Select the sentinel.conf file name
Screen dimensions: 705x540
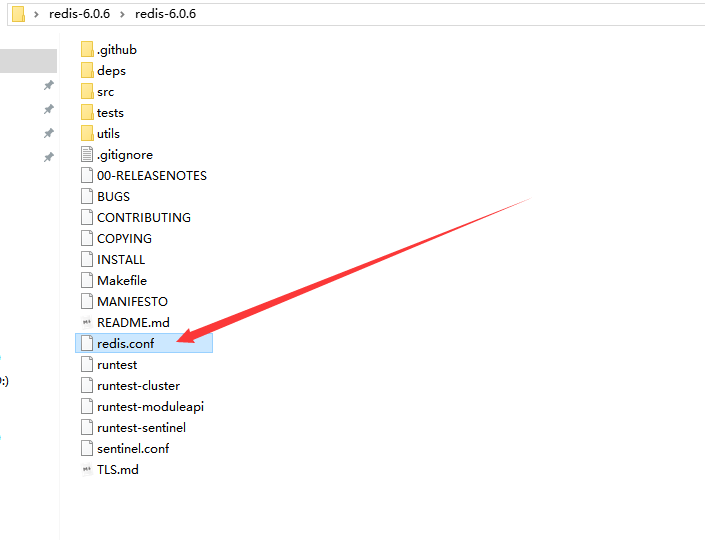coord(133,448)
